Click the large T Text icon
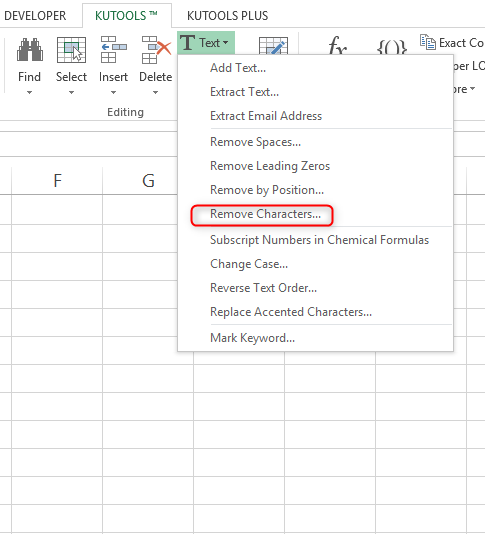Image resolution: width=485 pixels, height=534 pixels. pos(187,43)
